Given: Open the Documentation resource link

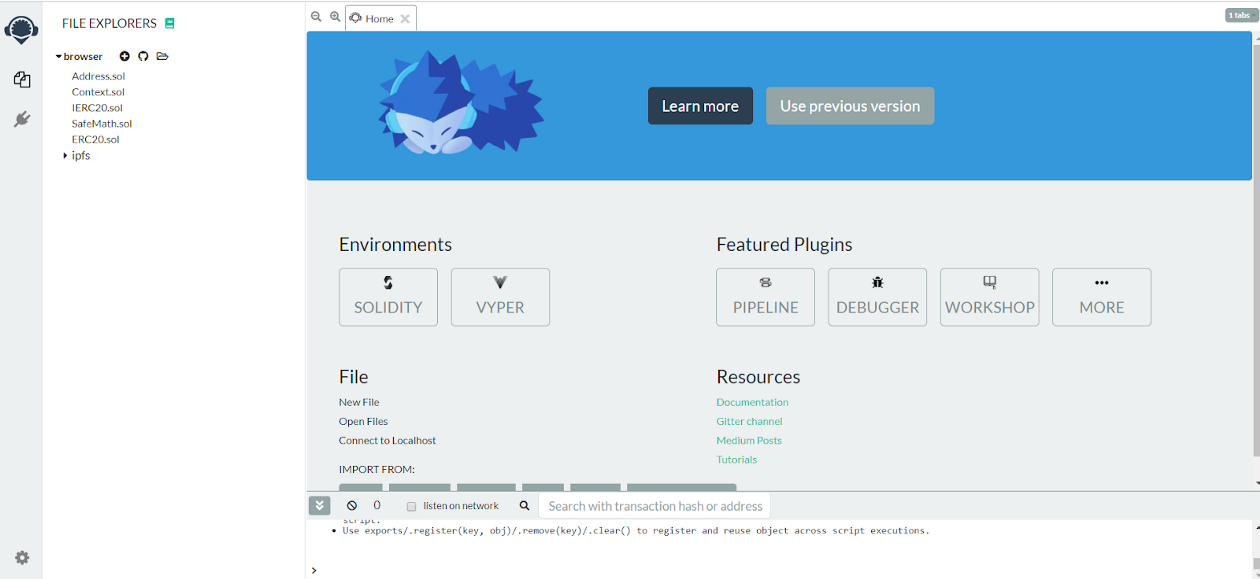Looking at the screenshot, I should [x=752, y=402].
